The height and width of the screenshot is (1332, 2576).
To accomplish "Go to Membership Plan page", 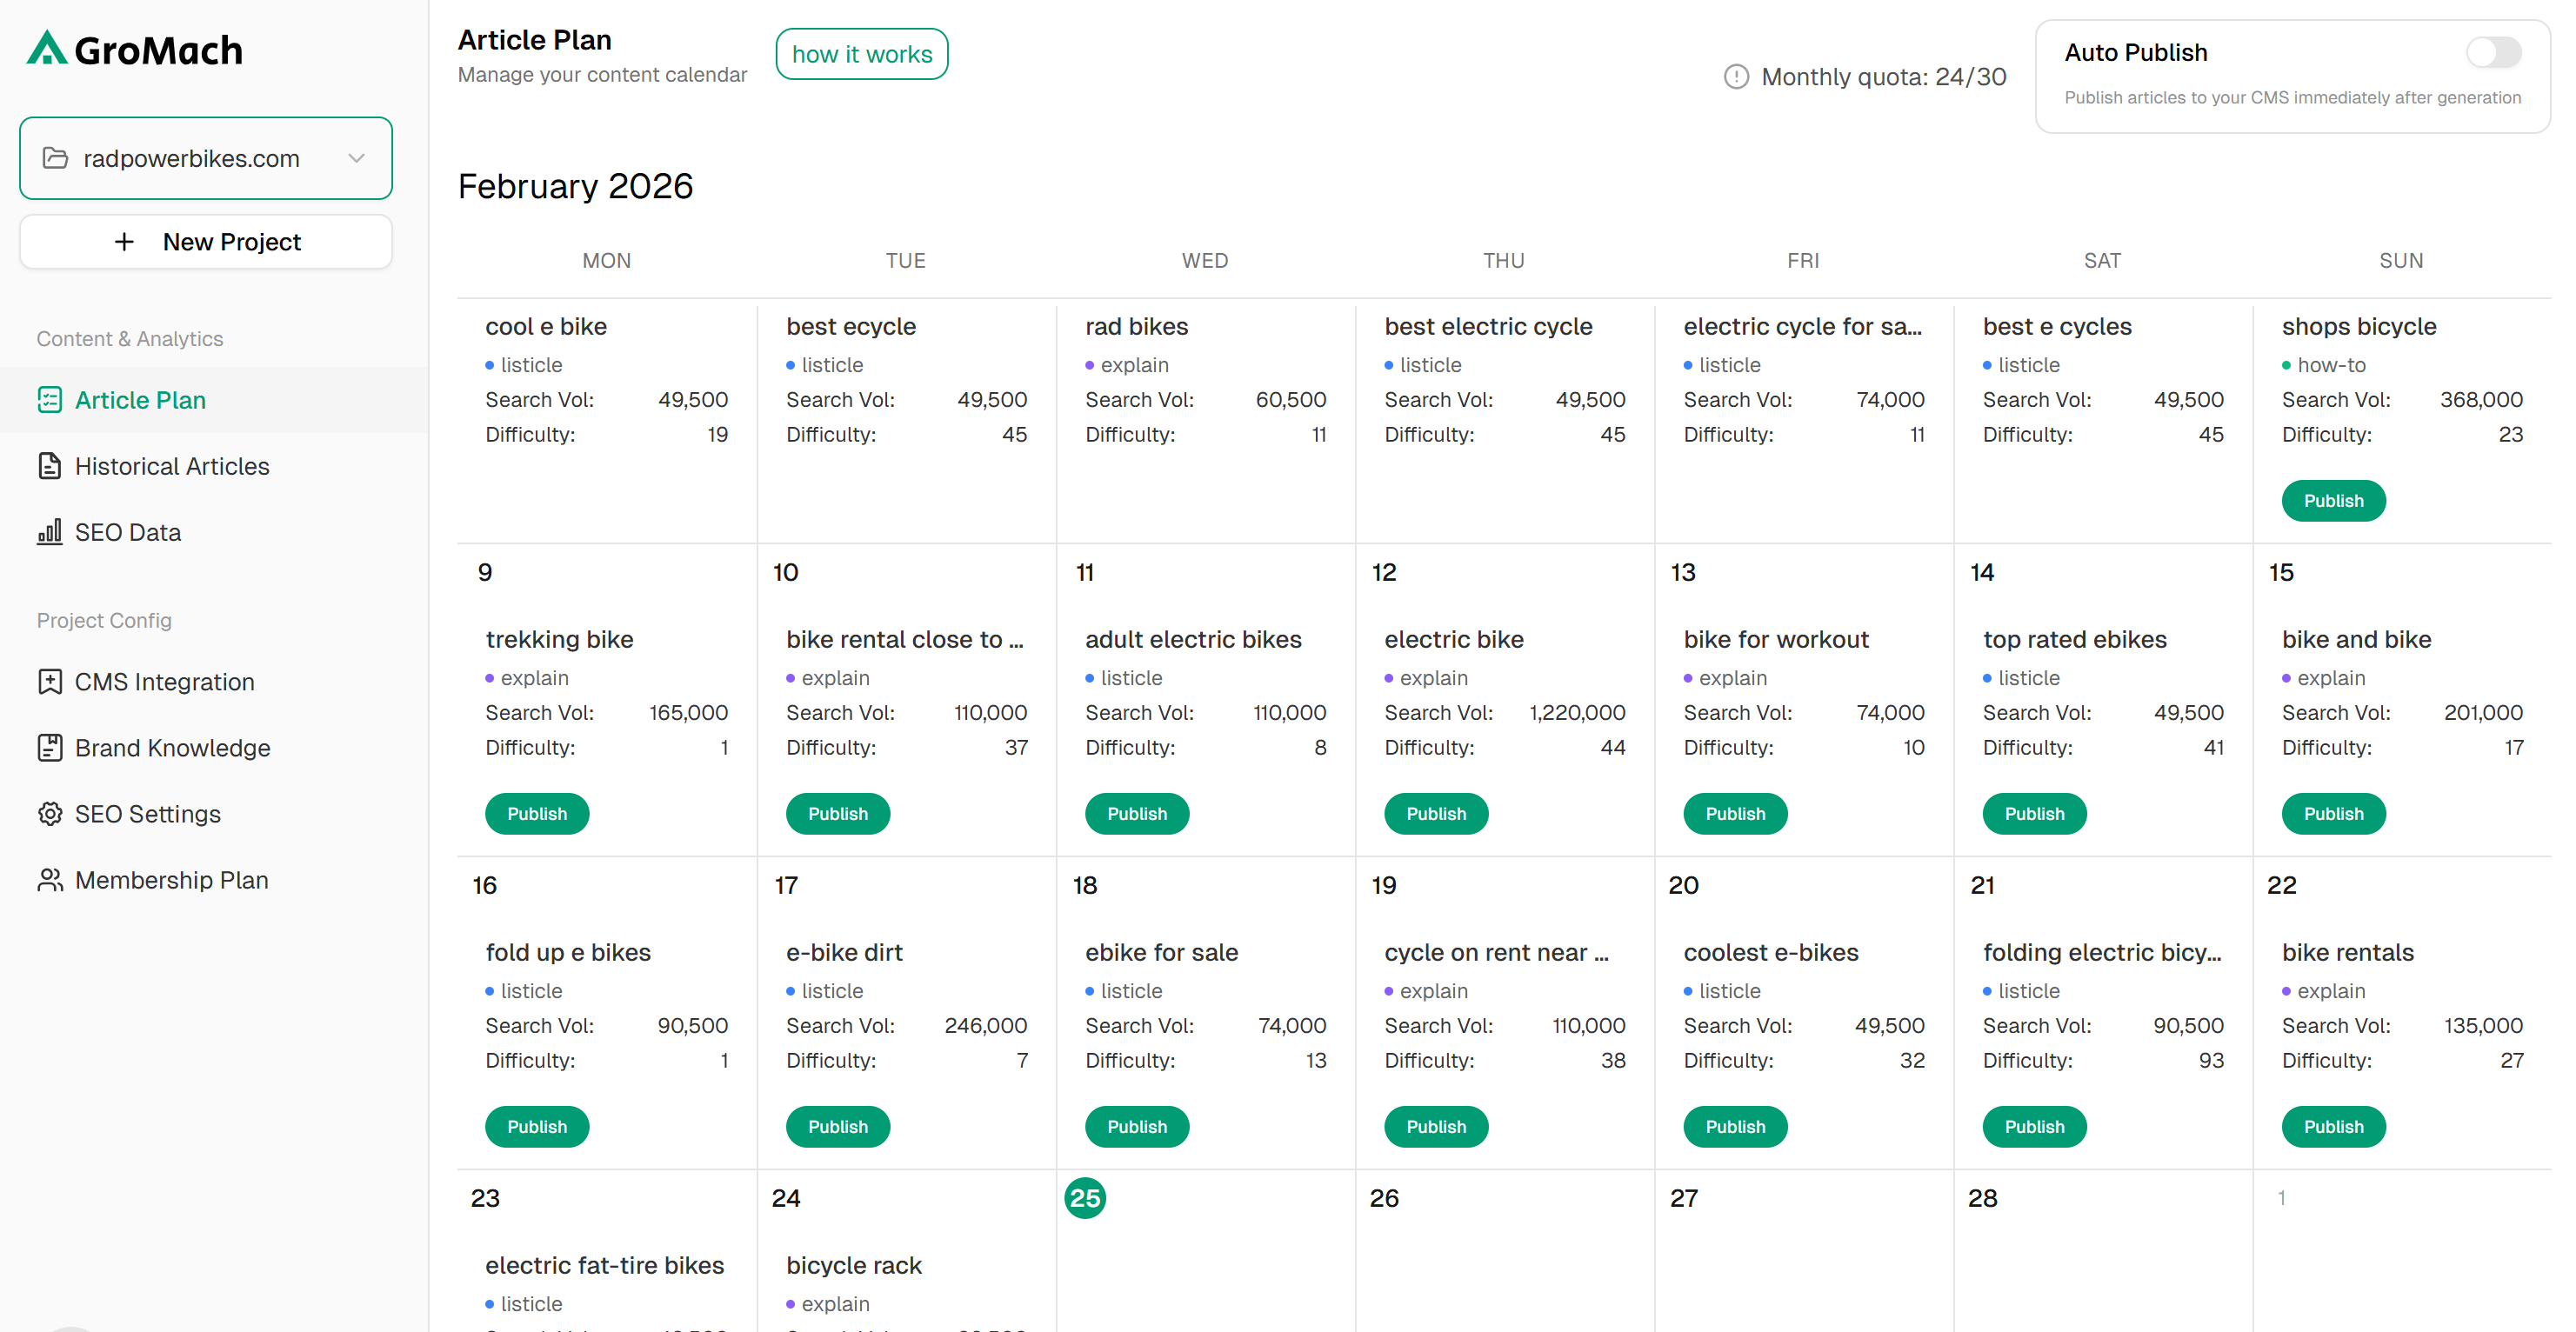I will tap(171, 880).
